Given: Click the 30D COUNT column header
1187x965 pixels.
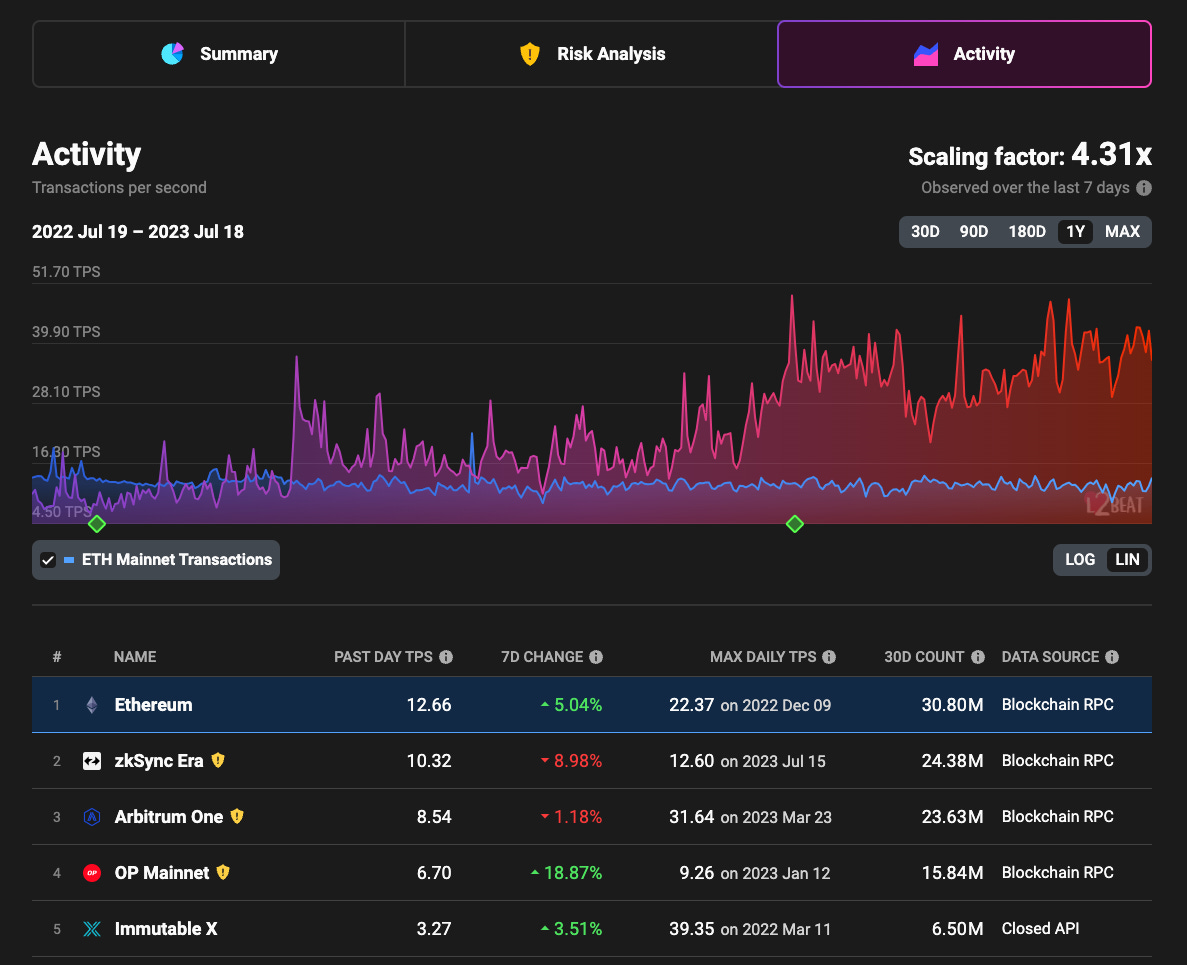Looking at the screenshot, I should (x=924, y=657).
